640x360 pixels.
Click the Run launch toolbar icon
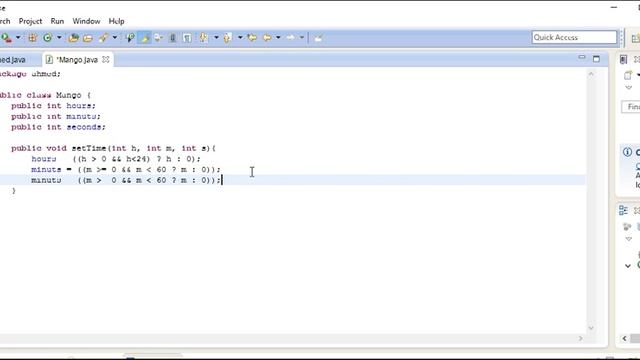[x=6, y=38]
